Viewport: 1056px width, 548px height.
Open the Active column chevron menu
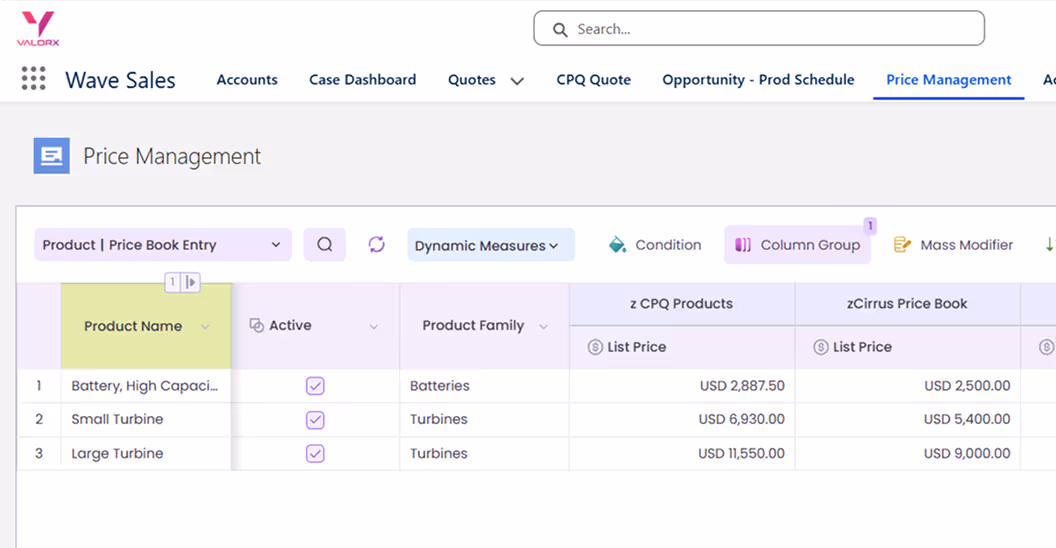point(374,327)
